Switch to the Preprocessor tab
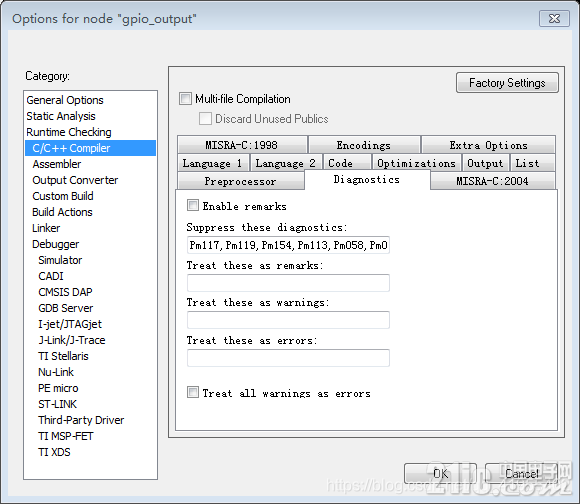This screenshot has height=504, width=580. (x=240, y=181)
